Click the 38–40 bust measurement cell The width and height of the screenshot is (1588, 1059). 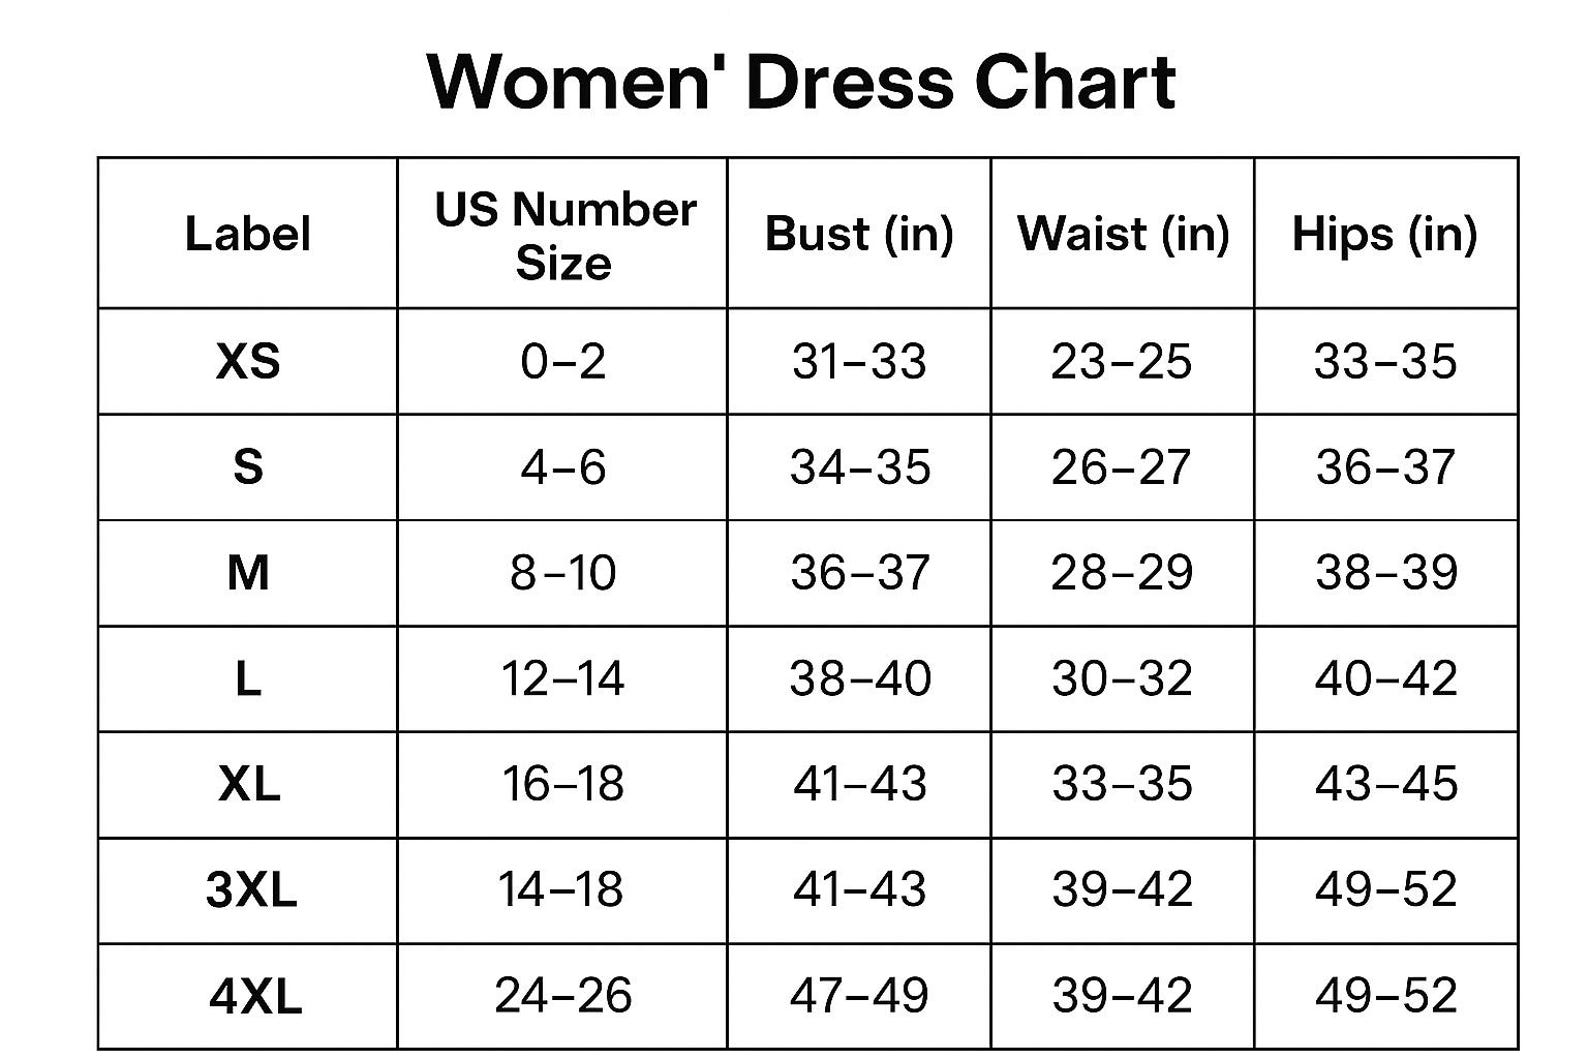[x=859, y=679]
